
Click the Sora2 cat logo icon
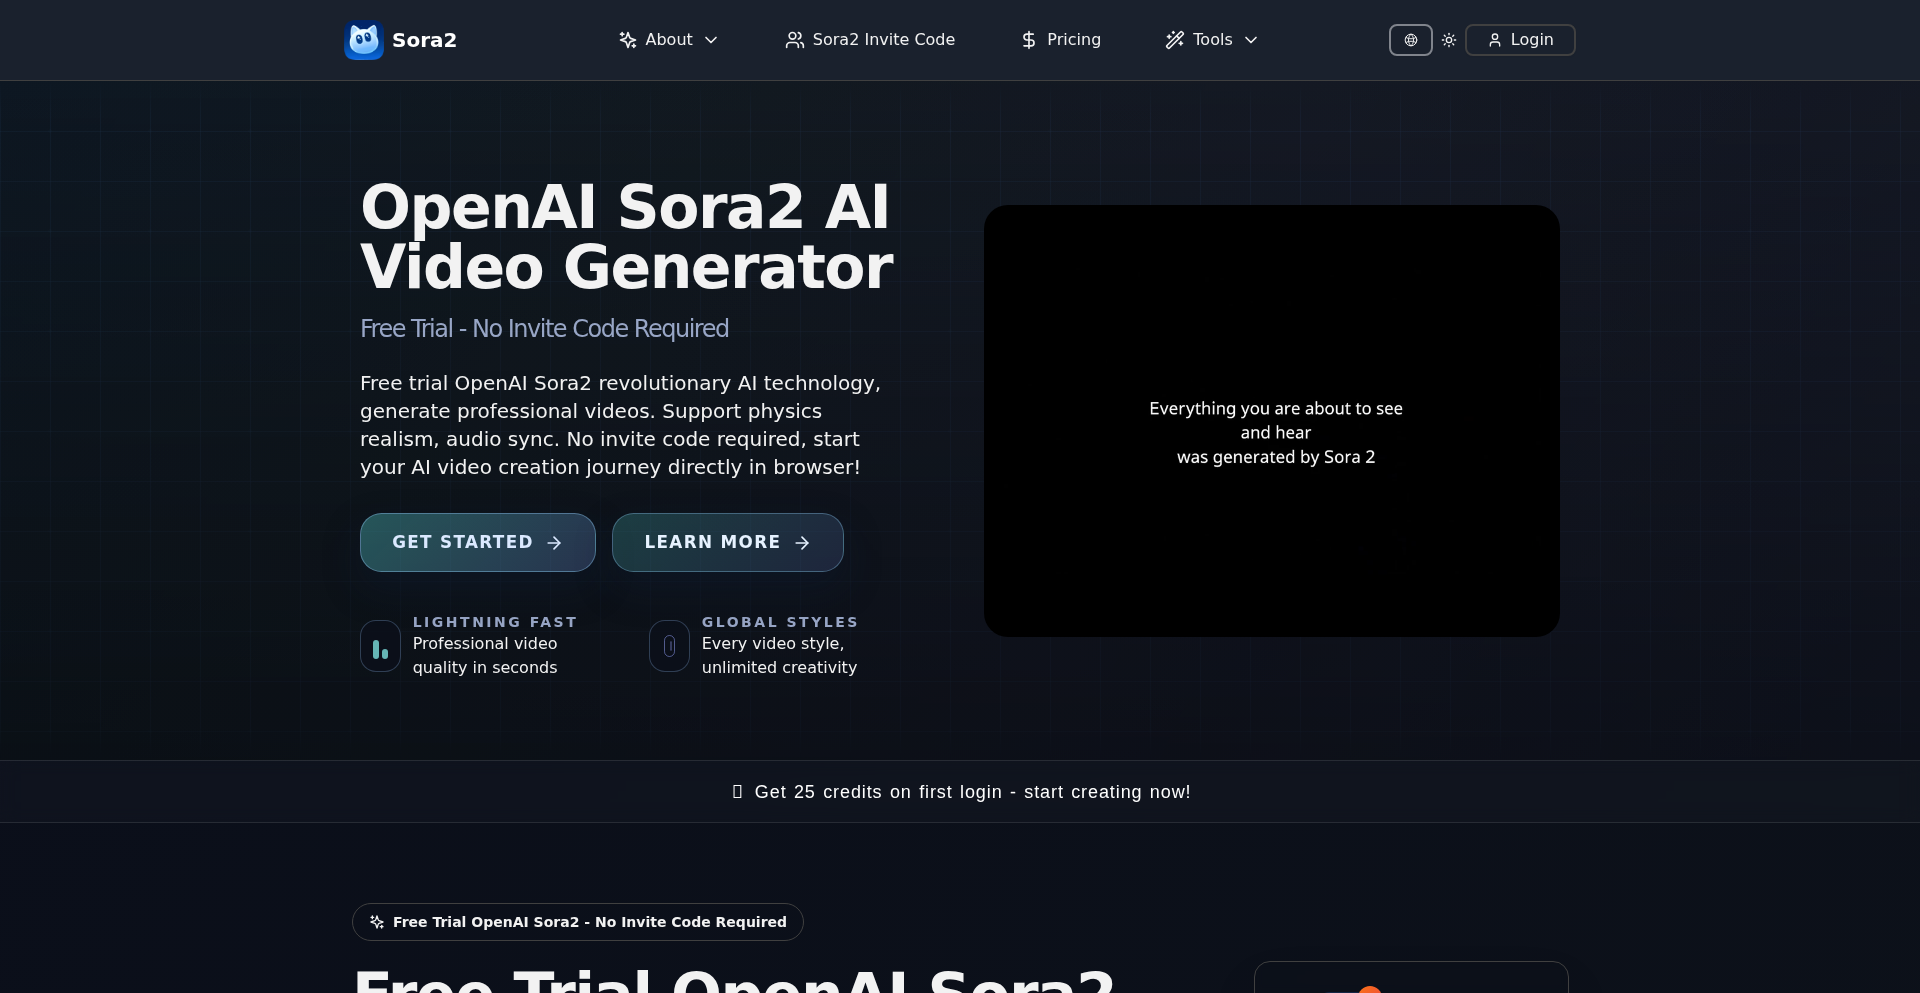[364, 40]
